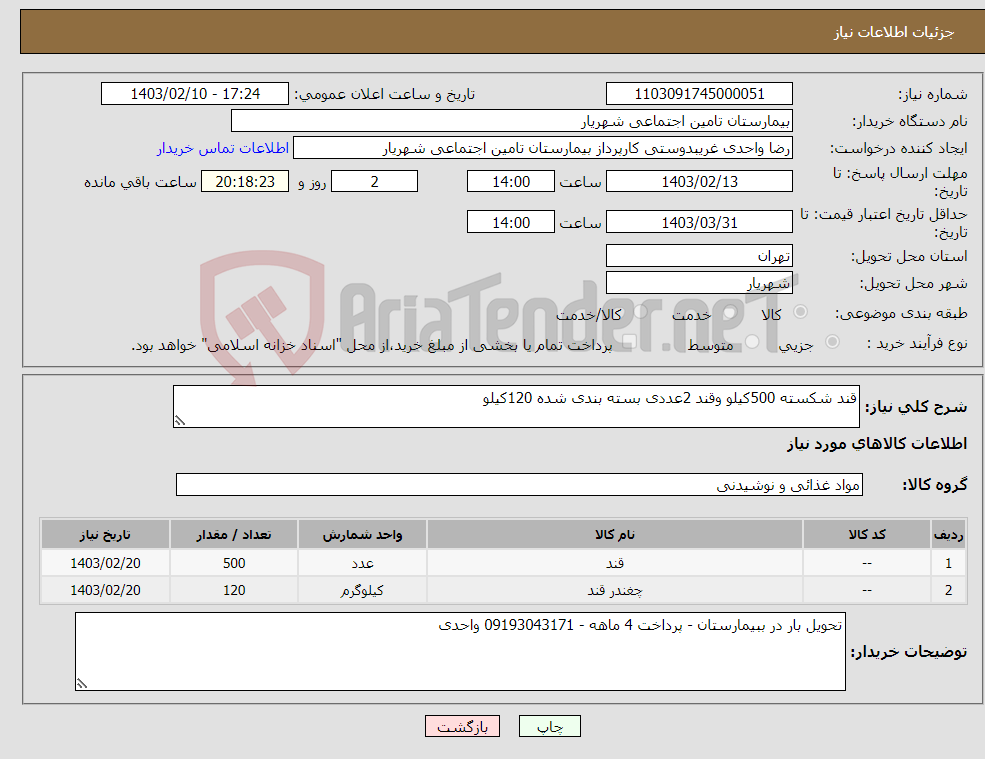Click the quantity 120 cell
The width and height of the screenshot is (985, 759).
point(234,590)
